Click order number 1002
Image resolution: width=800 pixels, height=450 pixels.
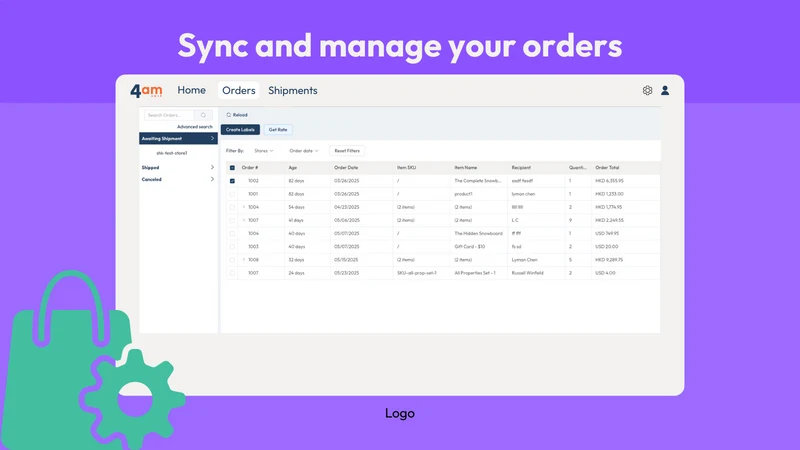click(x=254, y=181)
